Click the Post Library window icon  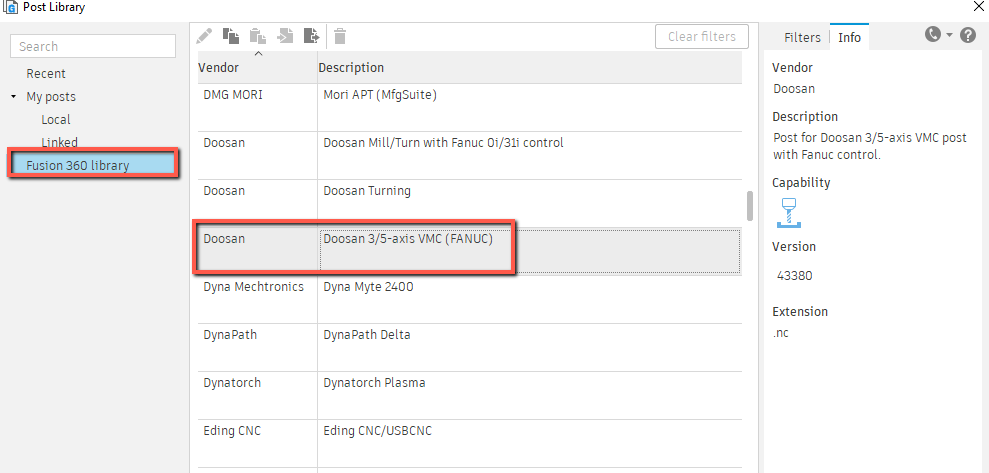click(x=10, y=8)
